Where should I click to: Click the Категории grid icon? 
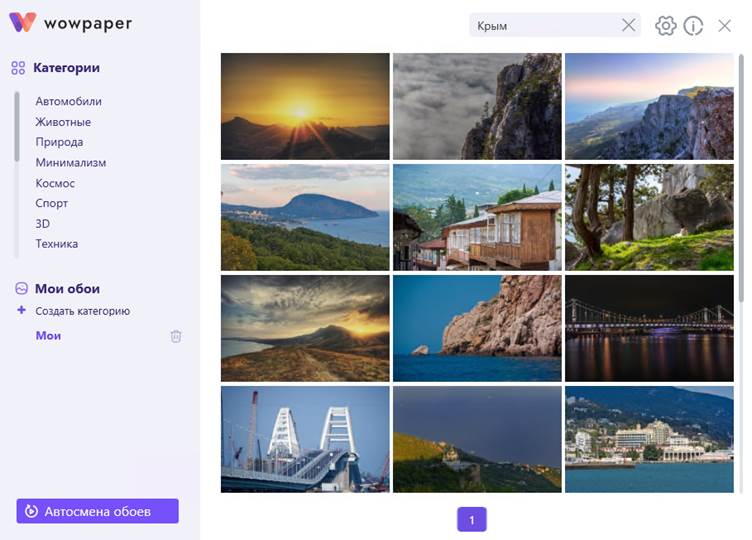click(x=18, y=68)
